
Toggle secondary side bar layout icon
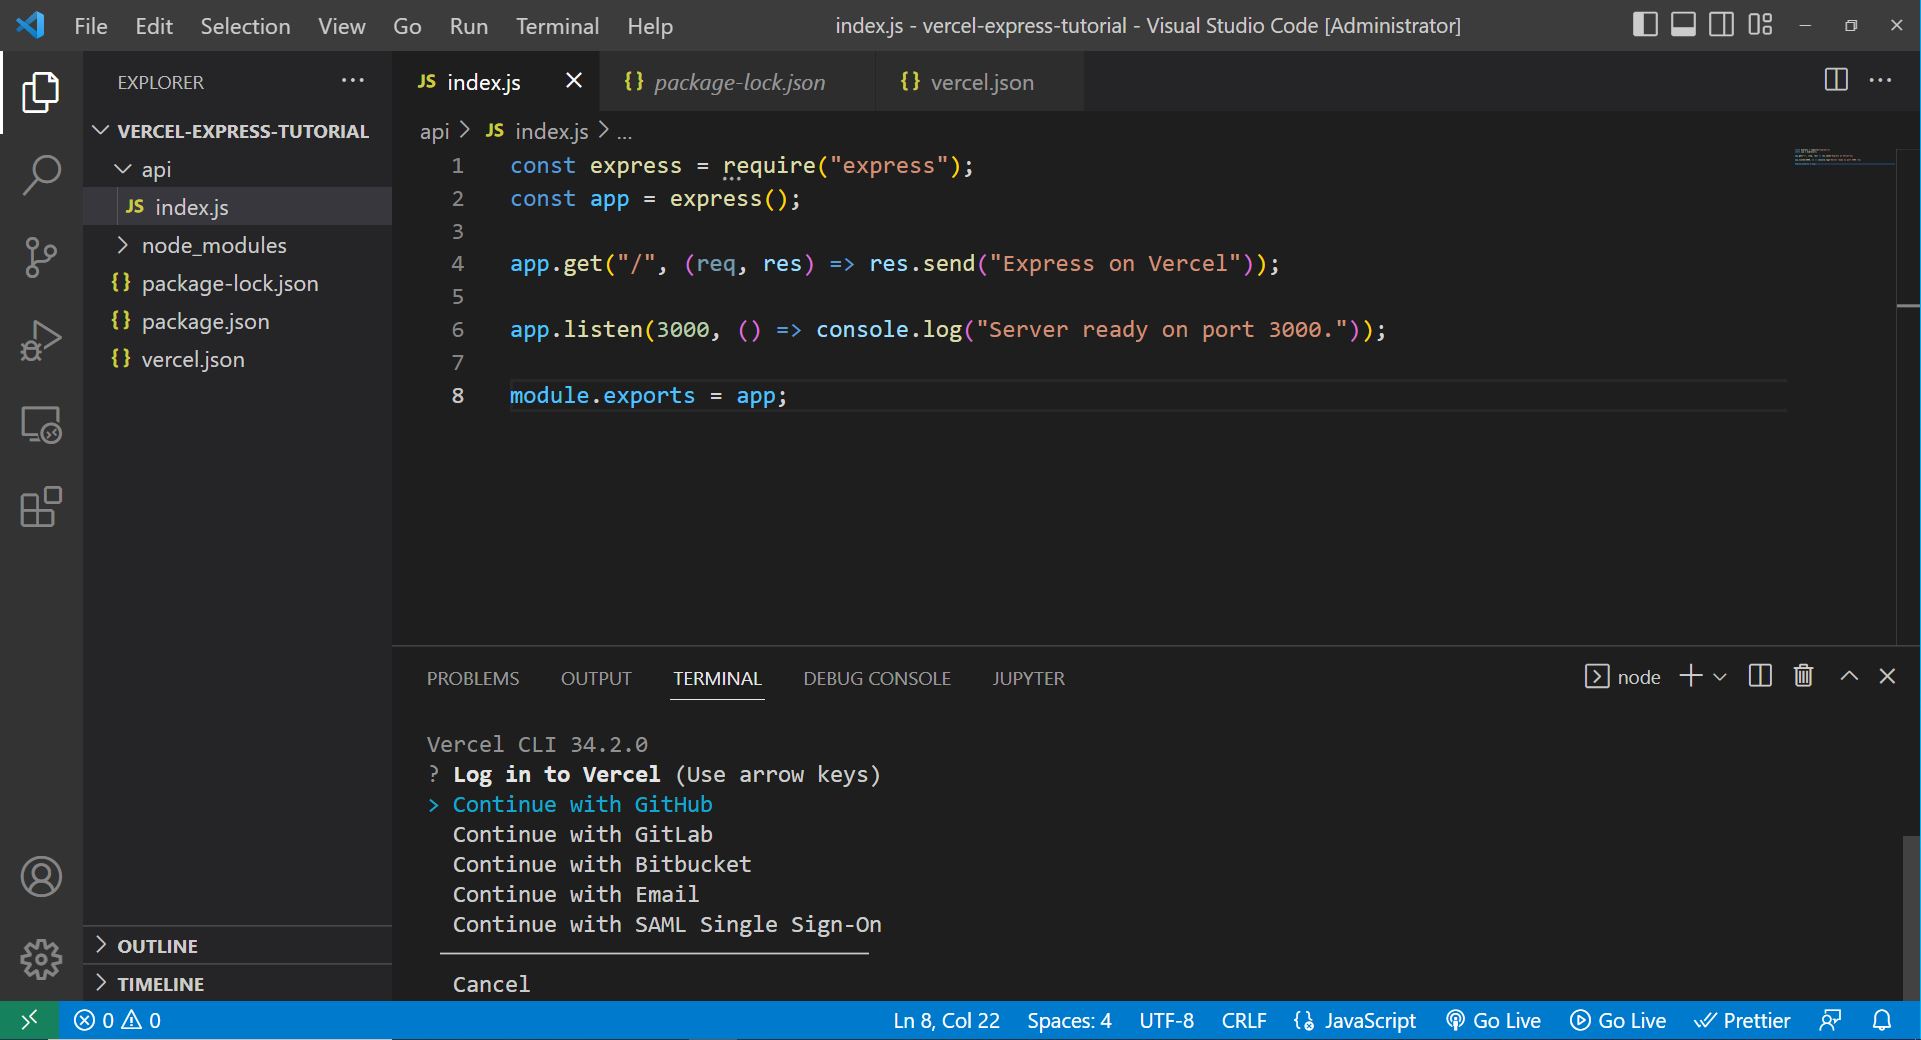pos(1721,25)
